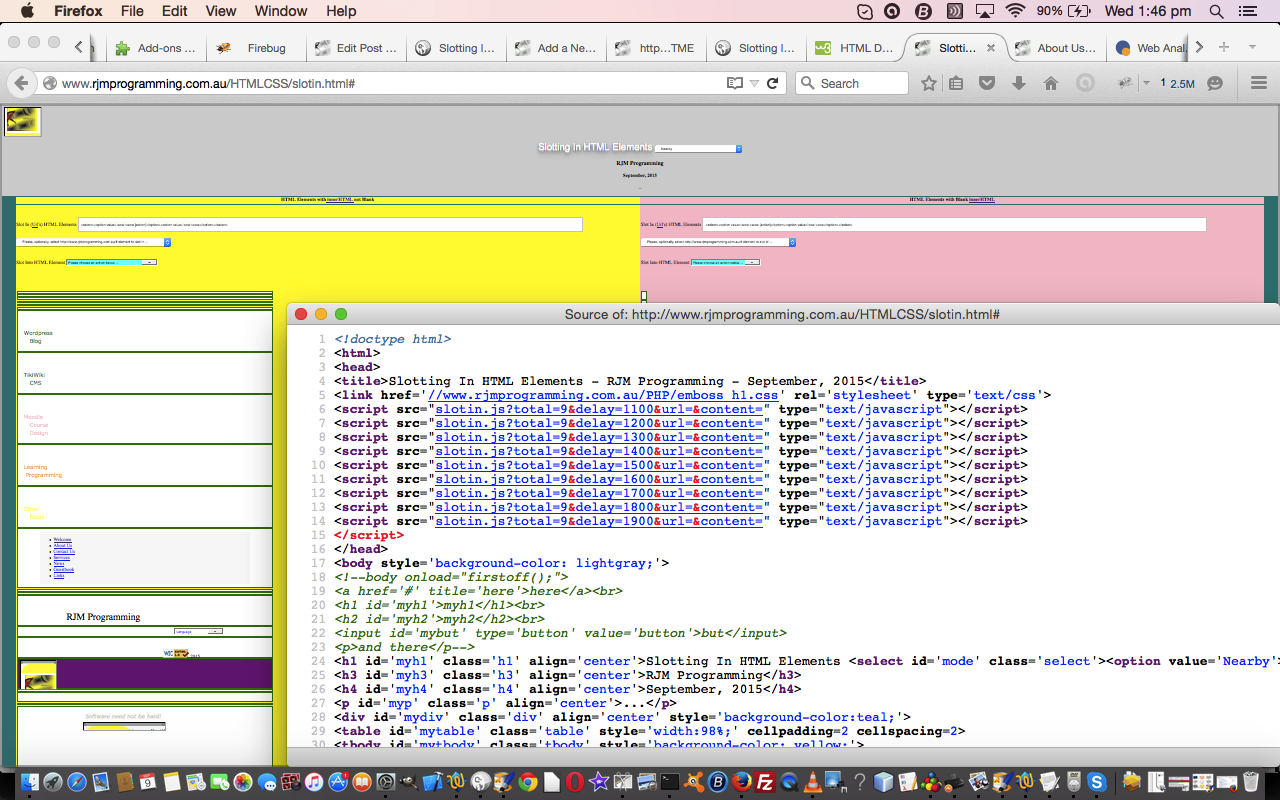Open the Pocket icon in the toolbar
This screenshot has height=800, width=1280.
pyautogui.click(x=987, y=84)
